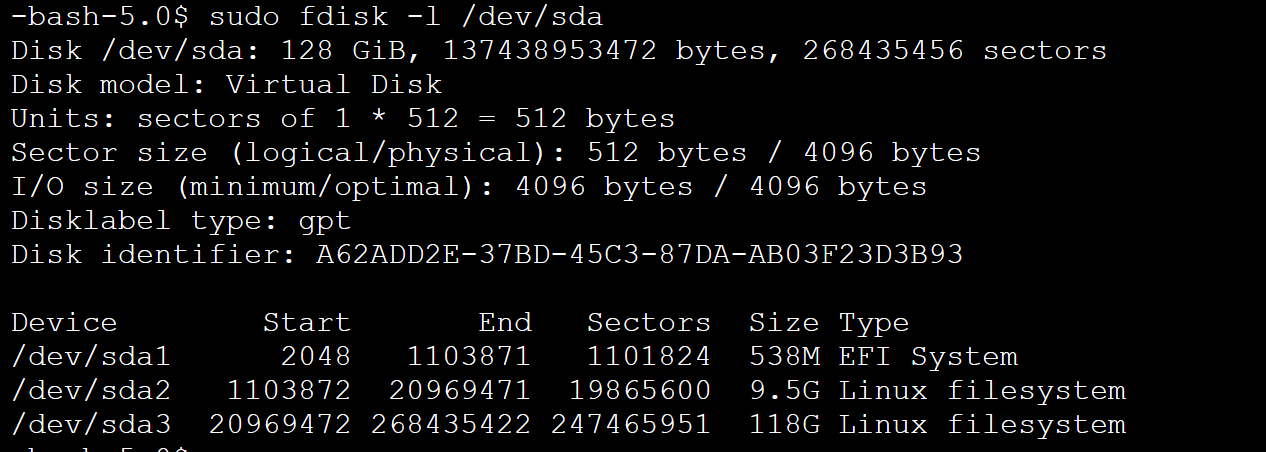Click the 9.5G size value
The width and height of the screenshot is (1266, 452).
pos(784,390)
